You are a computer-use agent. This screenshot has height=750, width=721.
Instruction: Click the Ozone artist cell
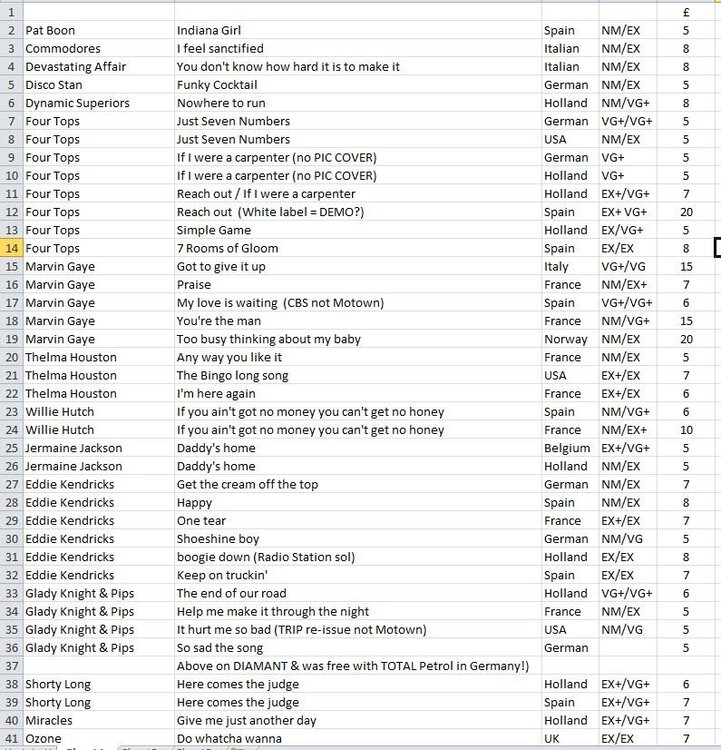99,739
